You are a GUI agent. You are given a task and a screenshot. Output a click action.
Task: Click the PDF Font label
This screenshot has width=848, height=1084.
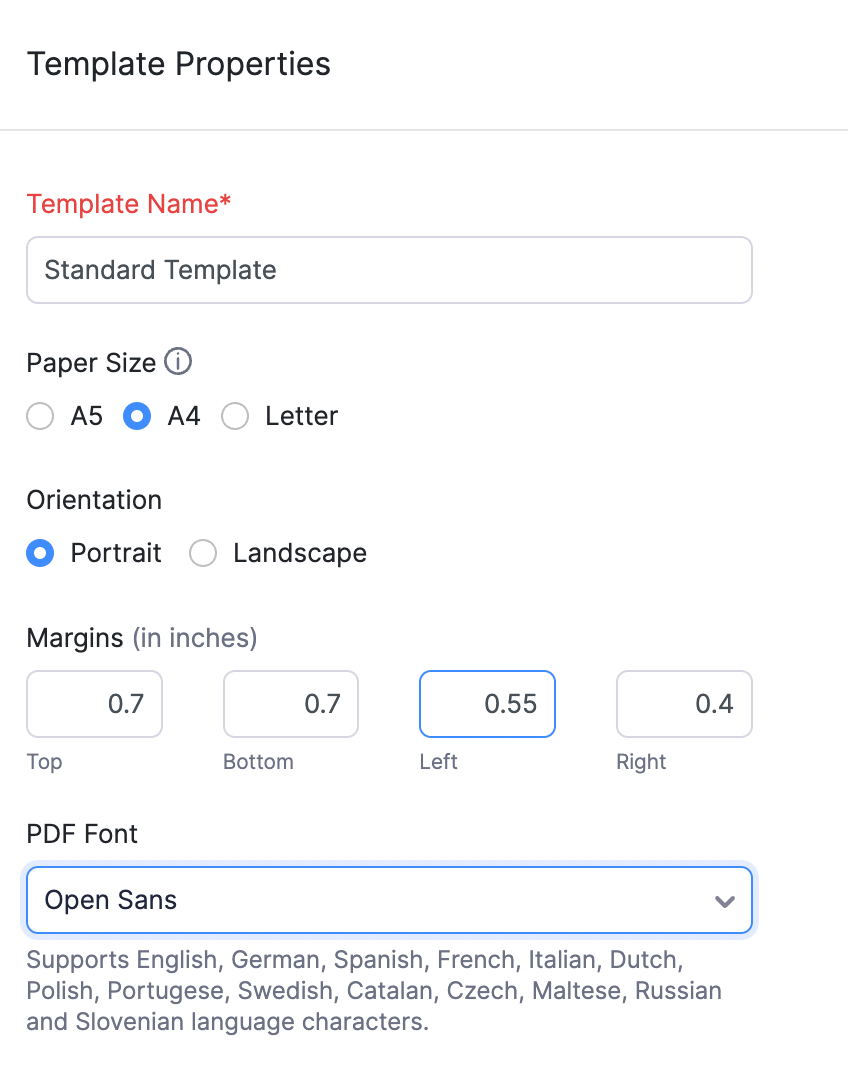82,834
